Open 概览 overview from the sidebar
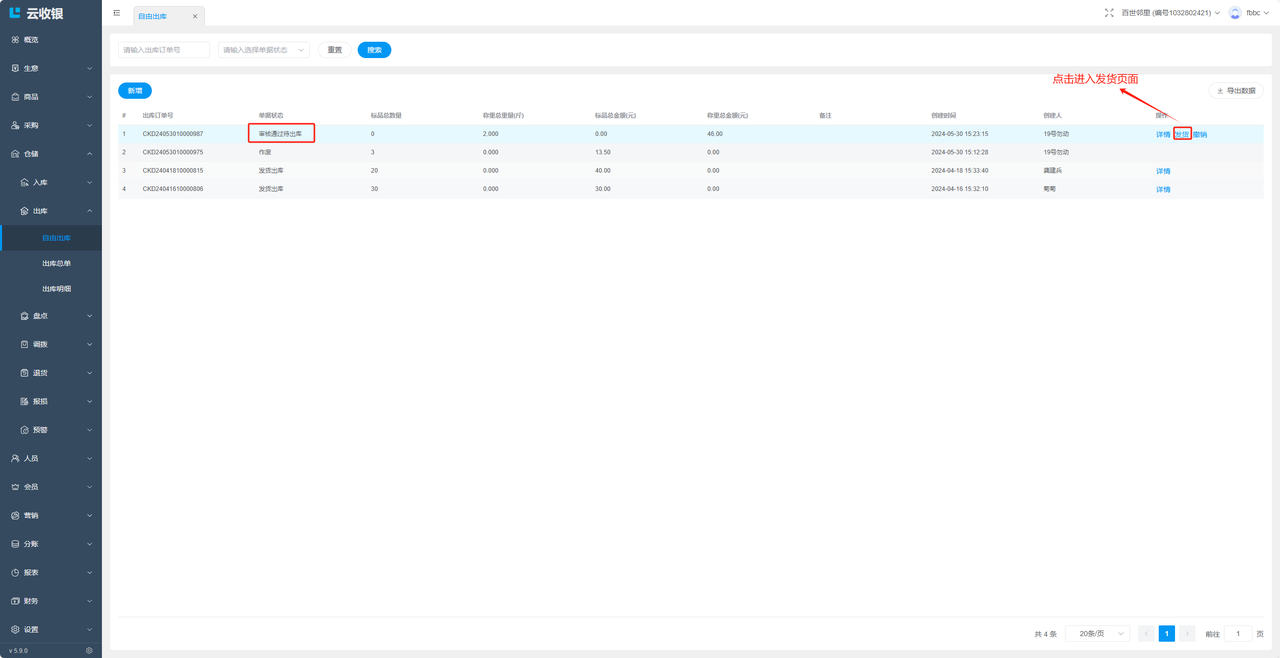 [31, 40]
